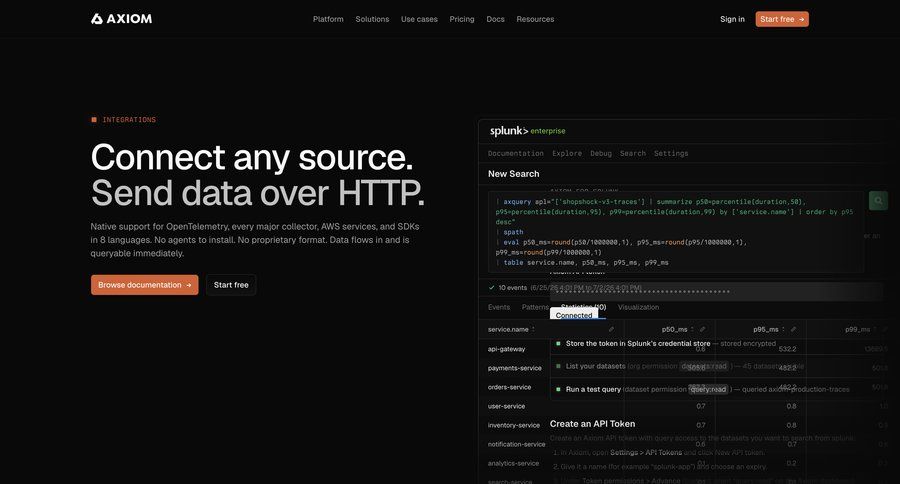Click the query:read permission badge
900x484 pixels.
click(709, 389)
